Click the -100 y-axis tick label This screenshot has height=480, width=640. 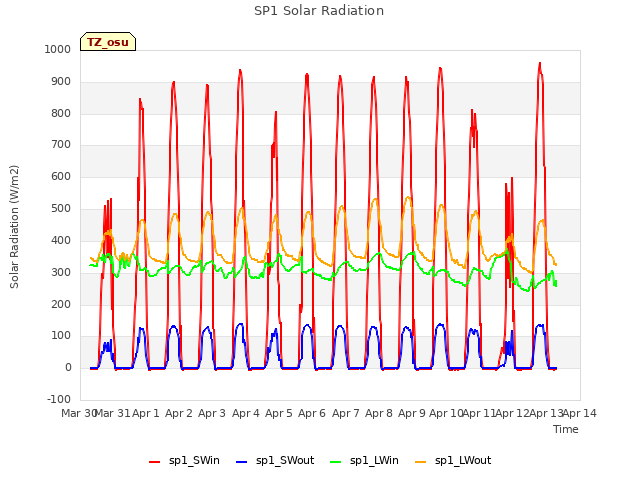[59, 399]
